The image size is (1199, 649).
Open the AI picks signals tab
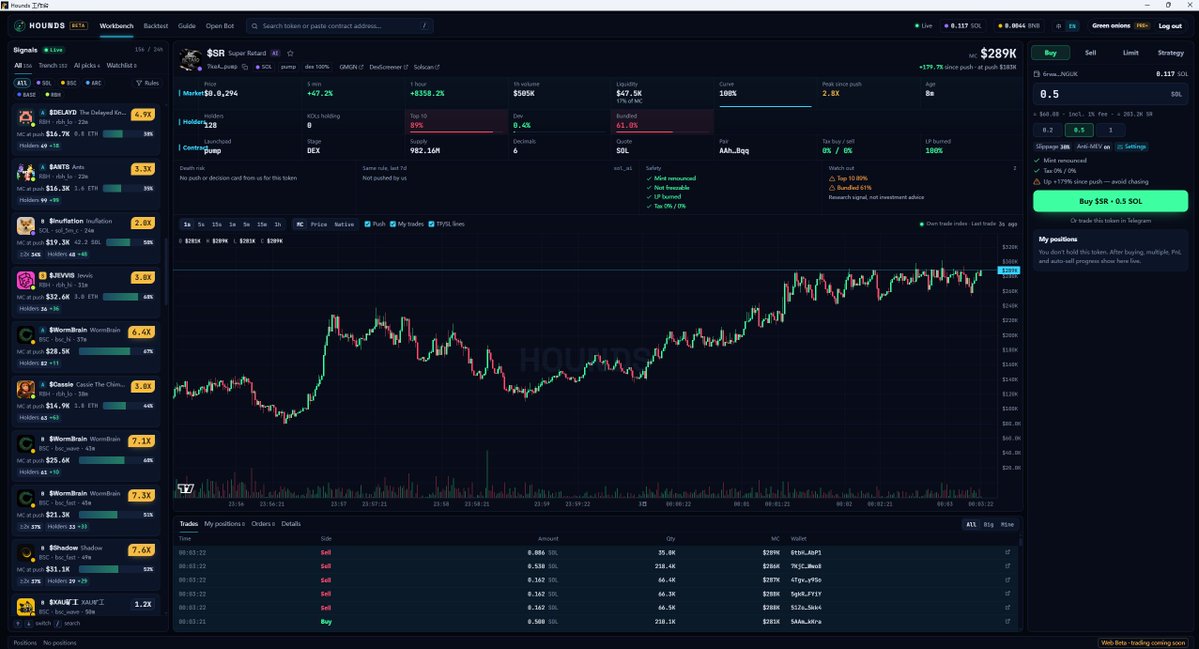click(x=86, y=66)
